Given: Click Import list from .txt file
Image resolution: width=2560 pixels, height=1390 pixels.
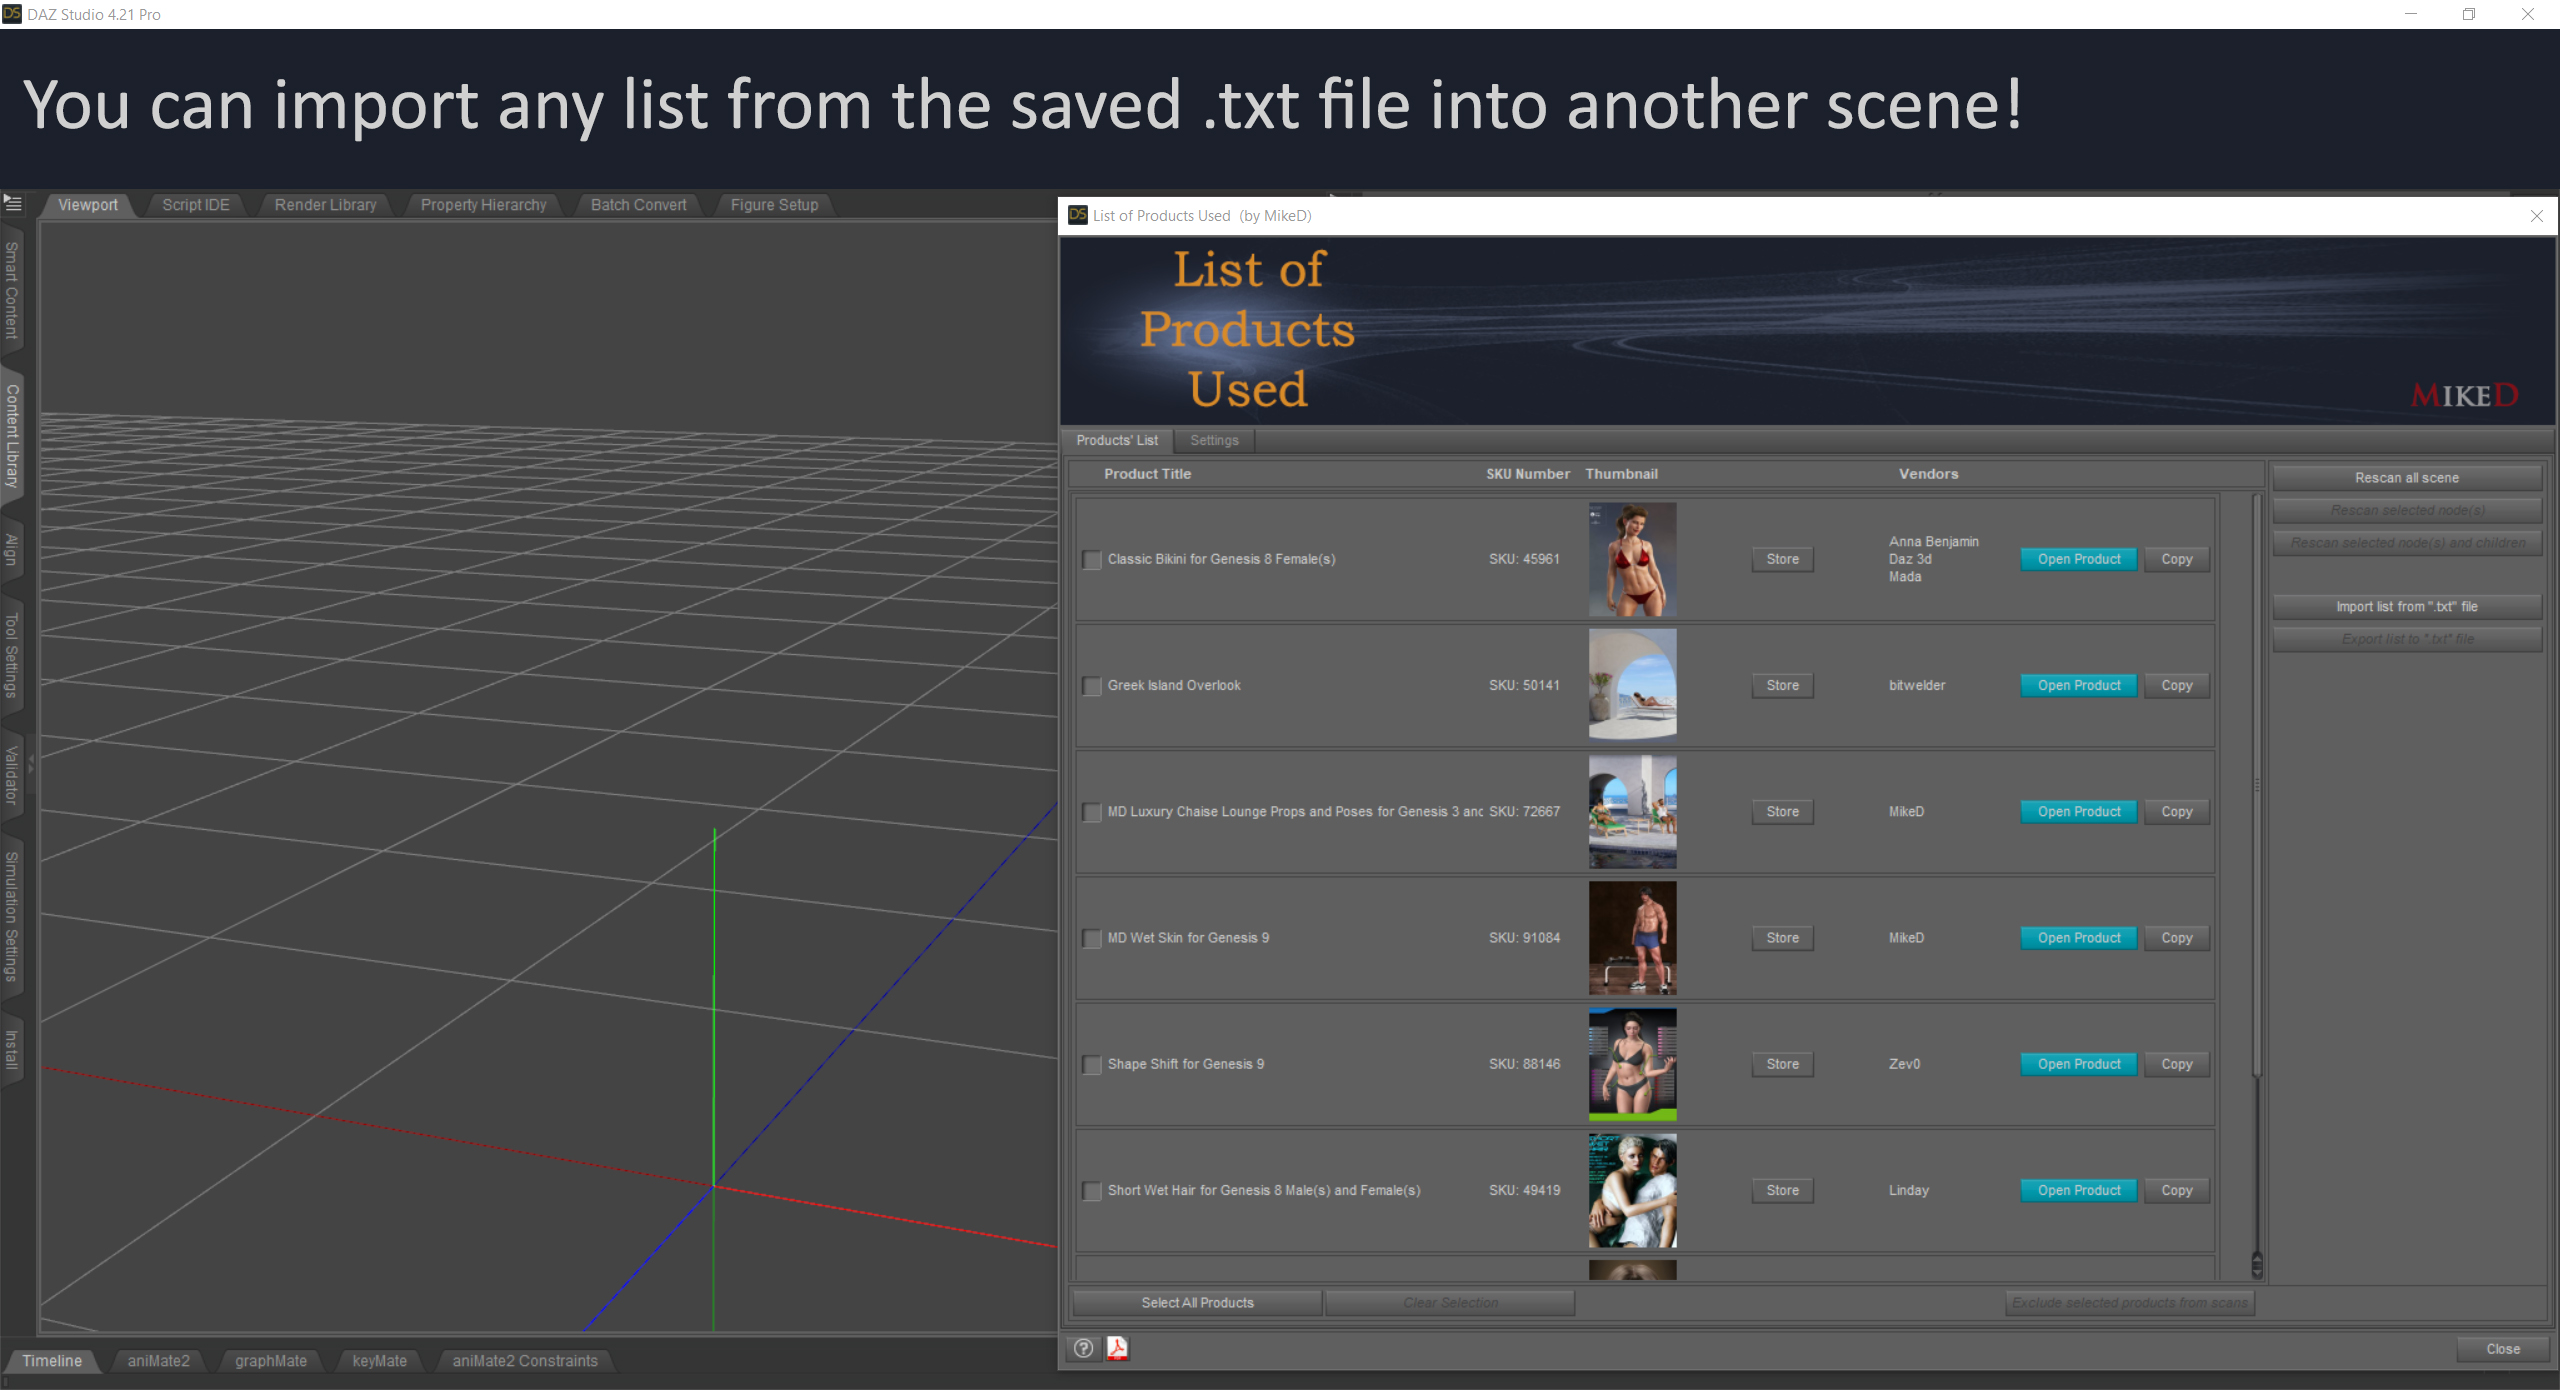Looking at the screenshot, I should [2407, 607].
